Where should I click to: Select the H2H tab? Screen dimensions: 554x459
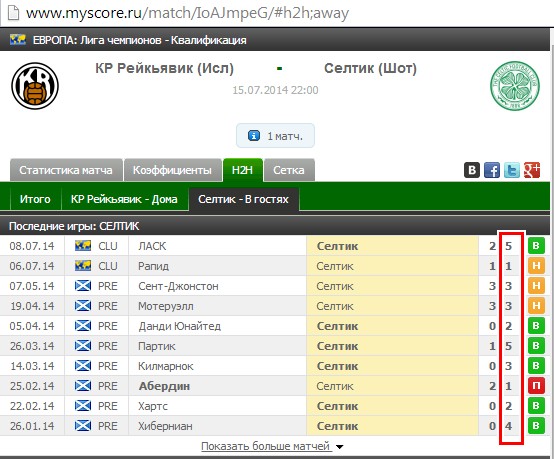tap(242, 170)
